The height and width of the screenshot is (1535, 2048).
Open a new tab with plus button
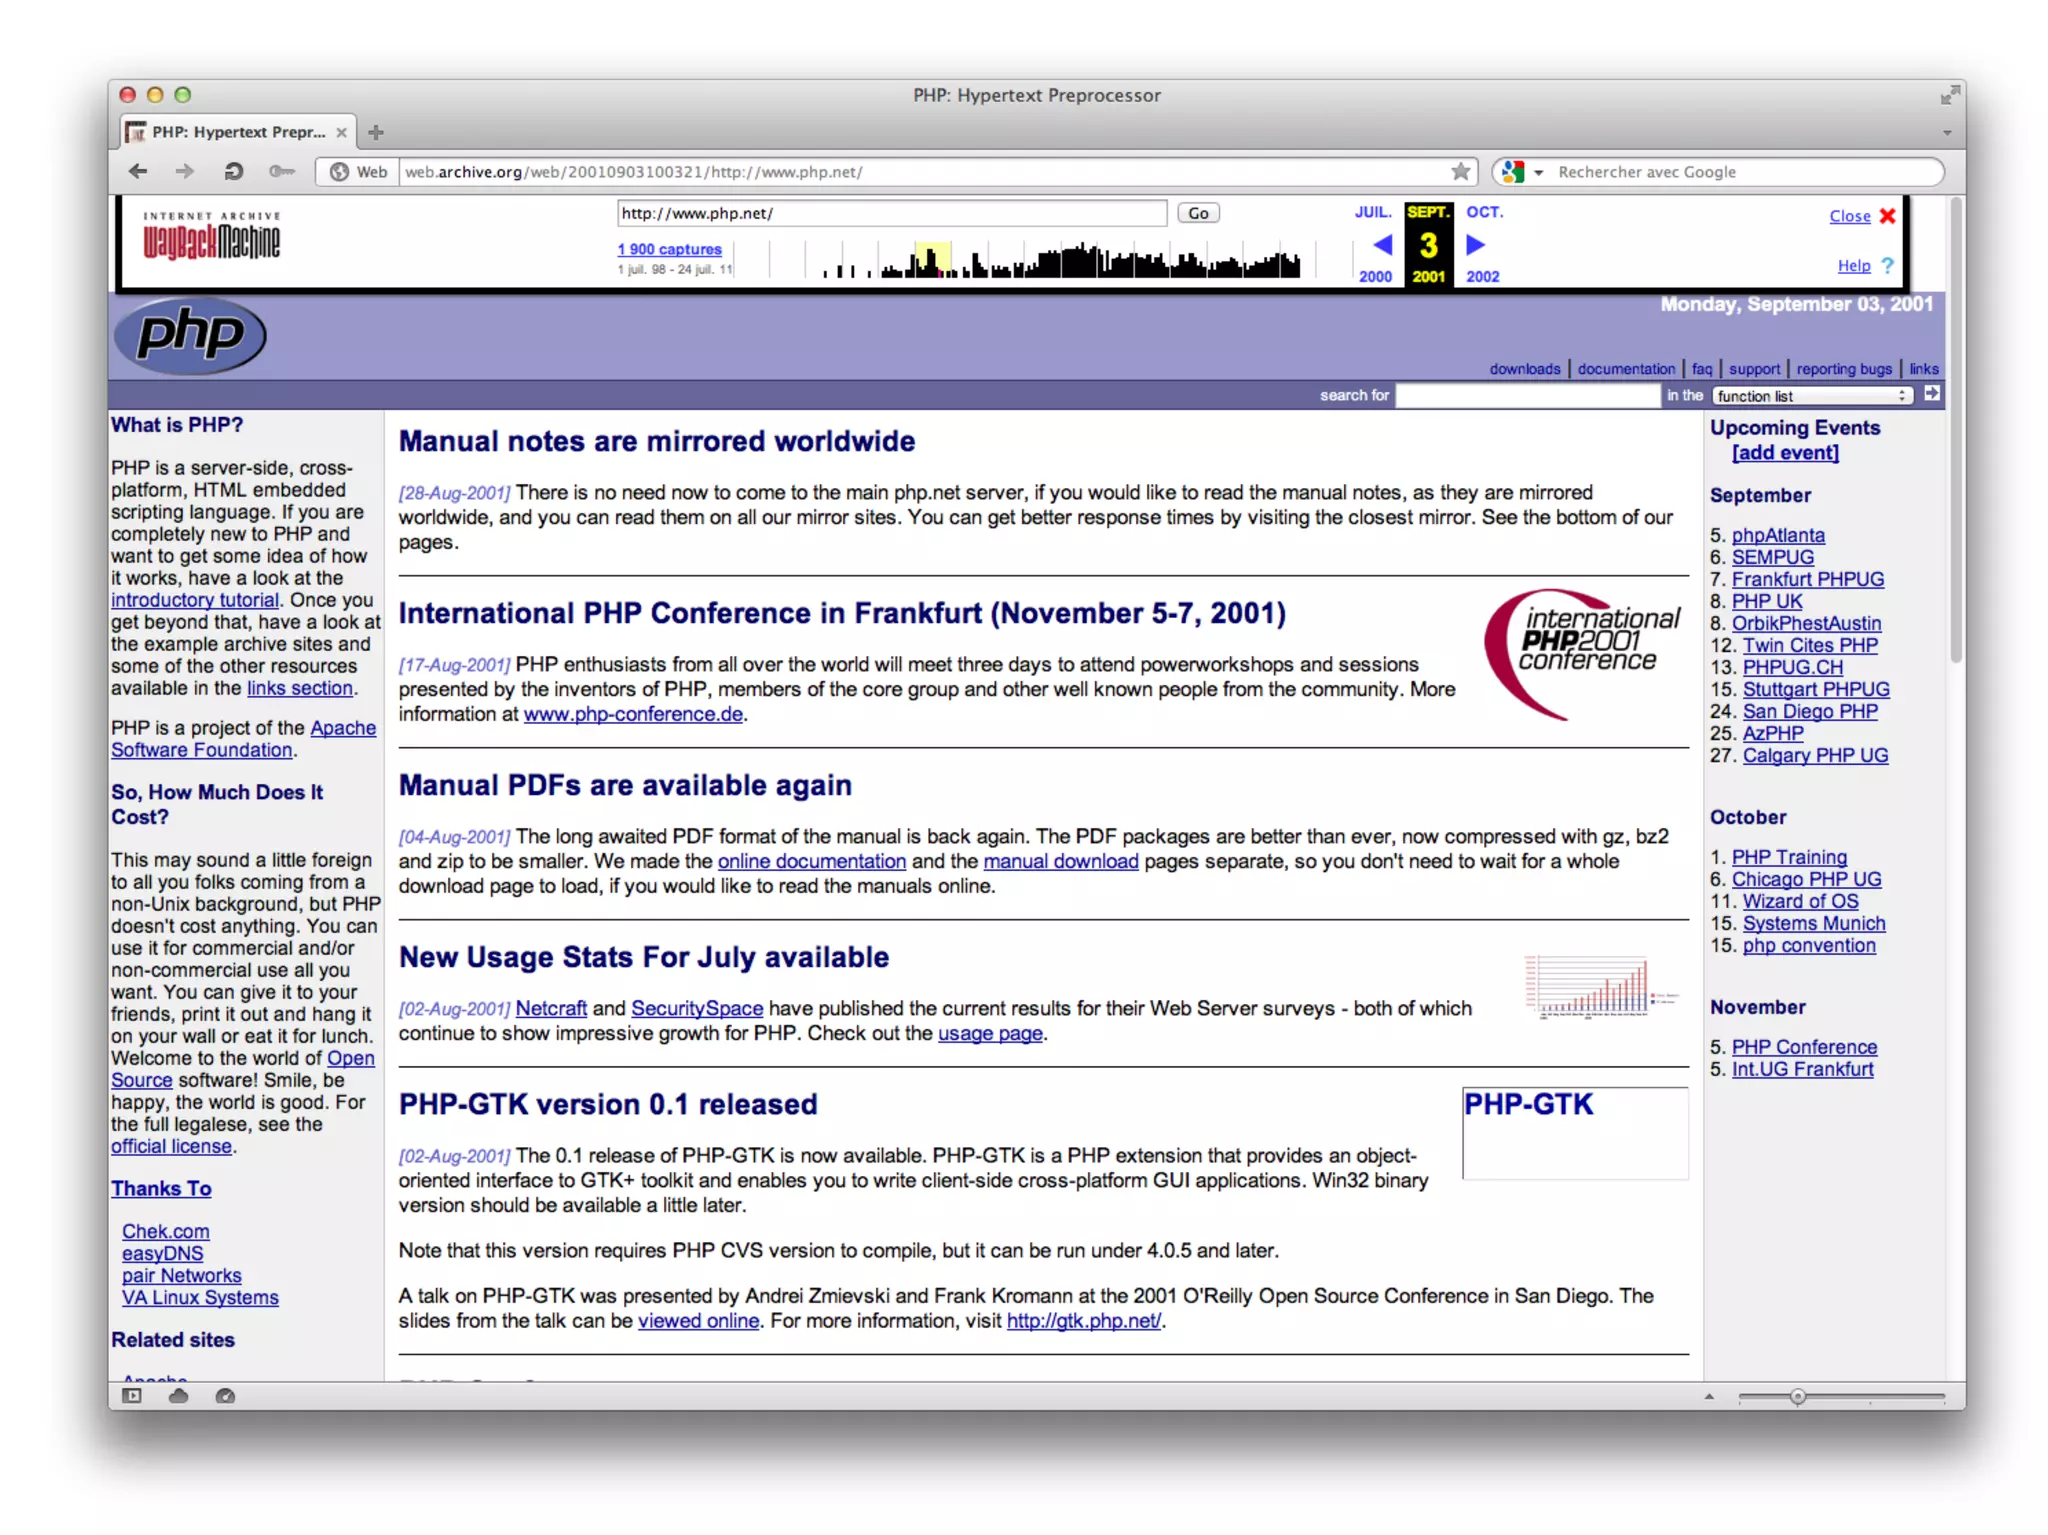(376, 132)
